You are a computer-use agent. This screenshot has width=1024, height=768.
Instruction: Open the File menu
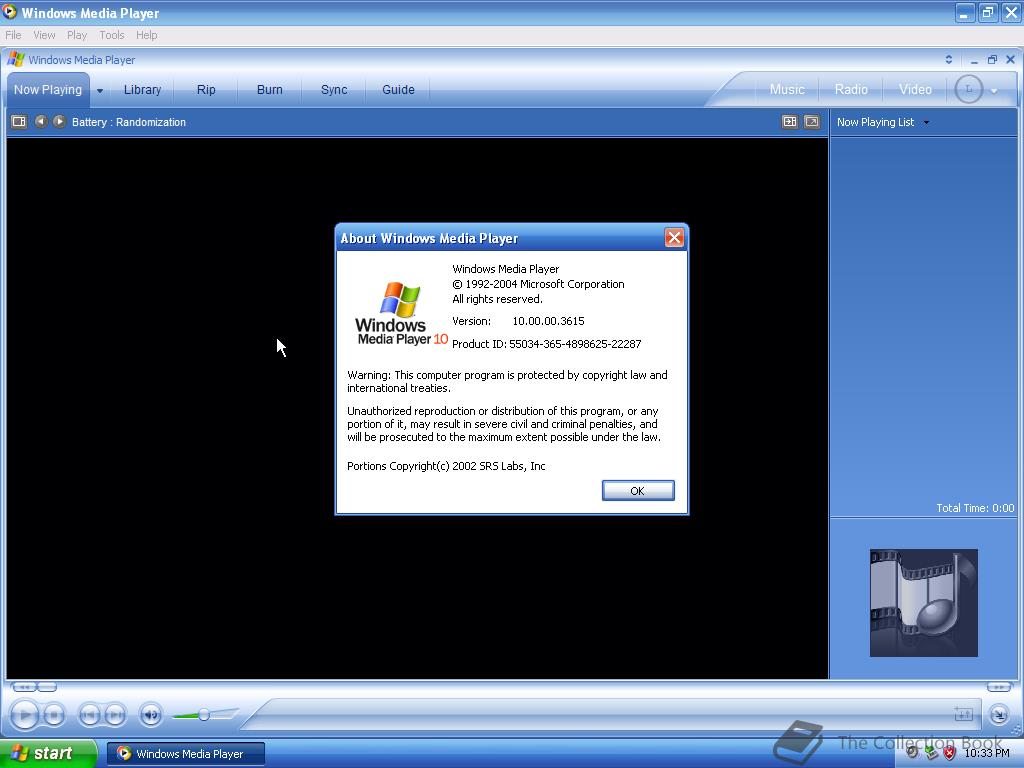pos(13,35)
